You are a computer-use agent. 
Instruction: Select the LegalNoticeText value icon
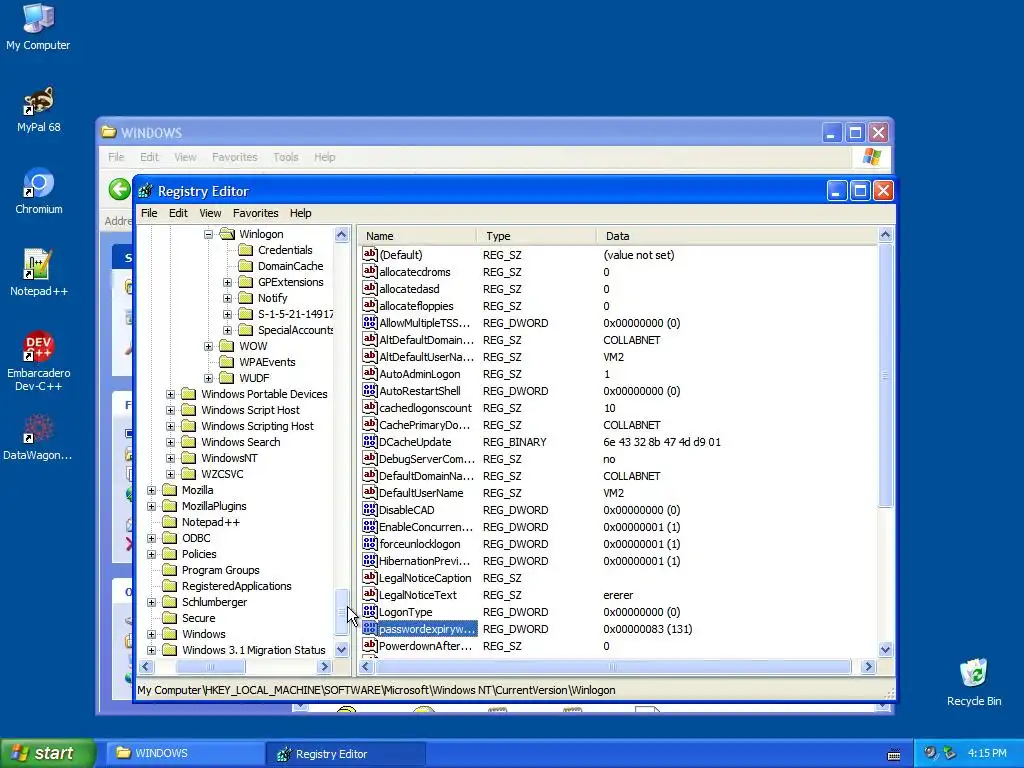pyautogui.click(x=370, y=594)
